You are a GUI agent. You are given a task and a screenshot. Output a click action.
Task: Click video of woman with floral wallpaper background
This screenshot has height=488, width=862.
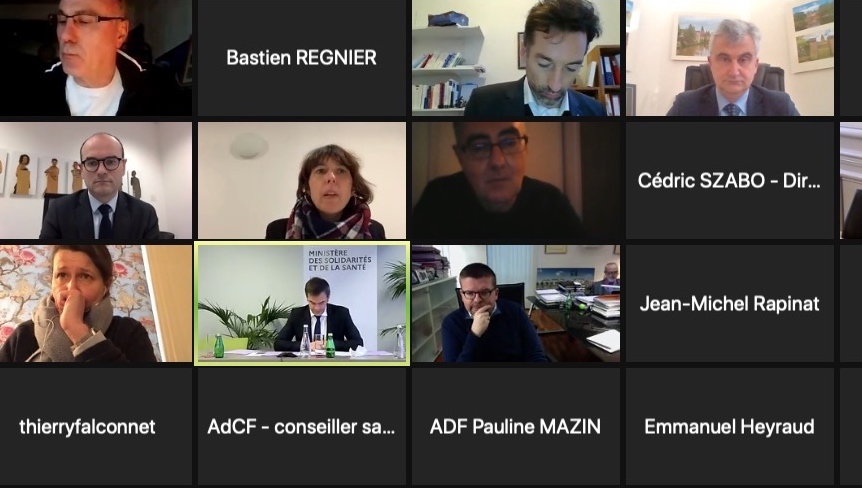tap(96, 303)
